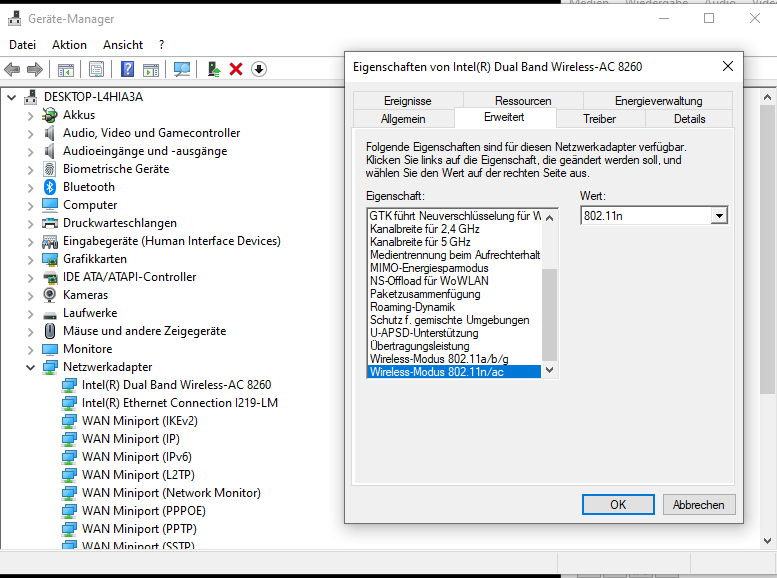The width and height of the screenshot is (777, 578).
Task: Confirm the dialog with OK
Action: coord(618,505)
